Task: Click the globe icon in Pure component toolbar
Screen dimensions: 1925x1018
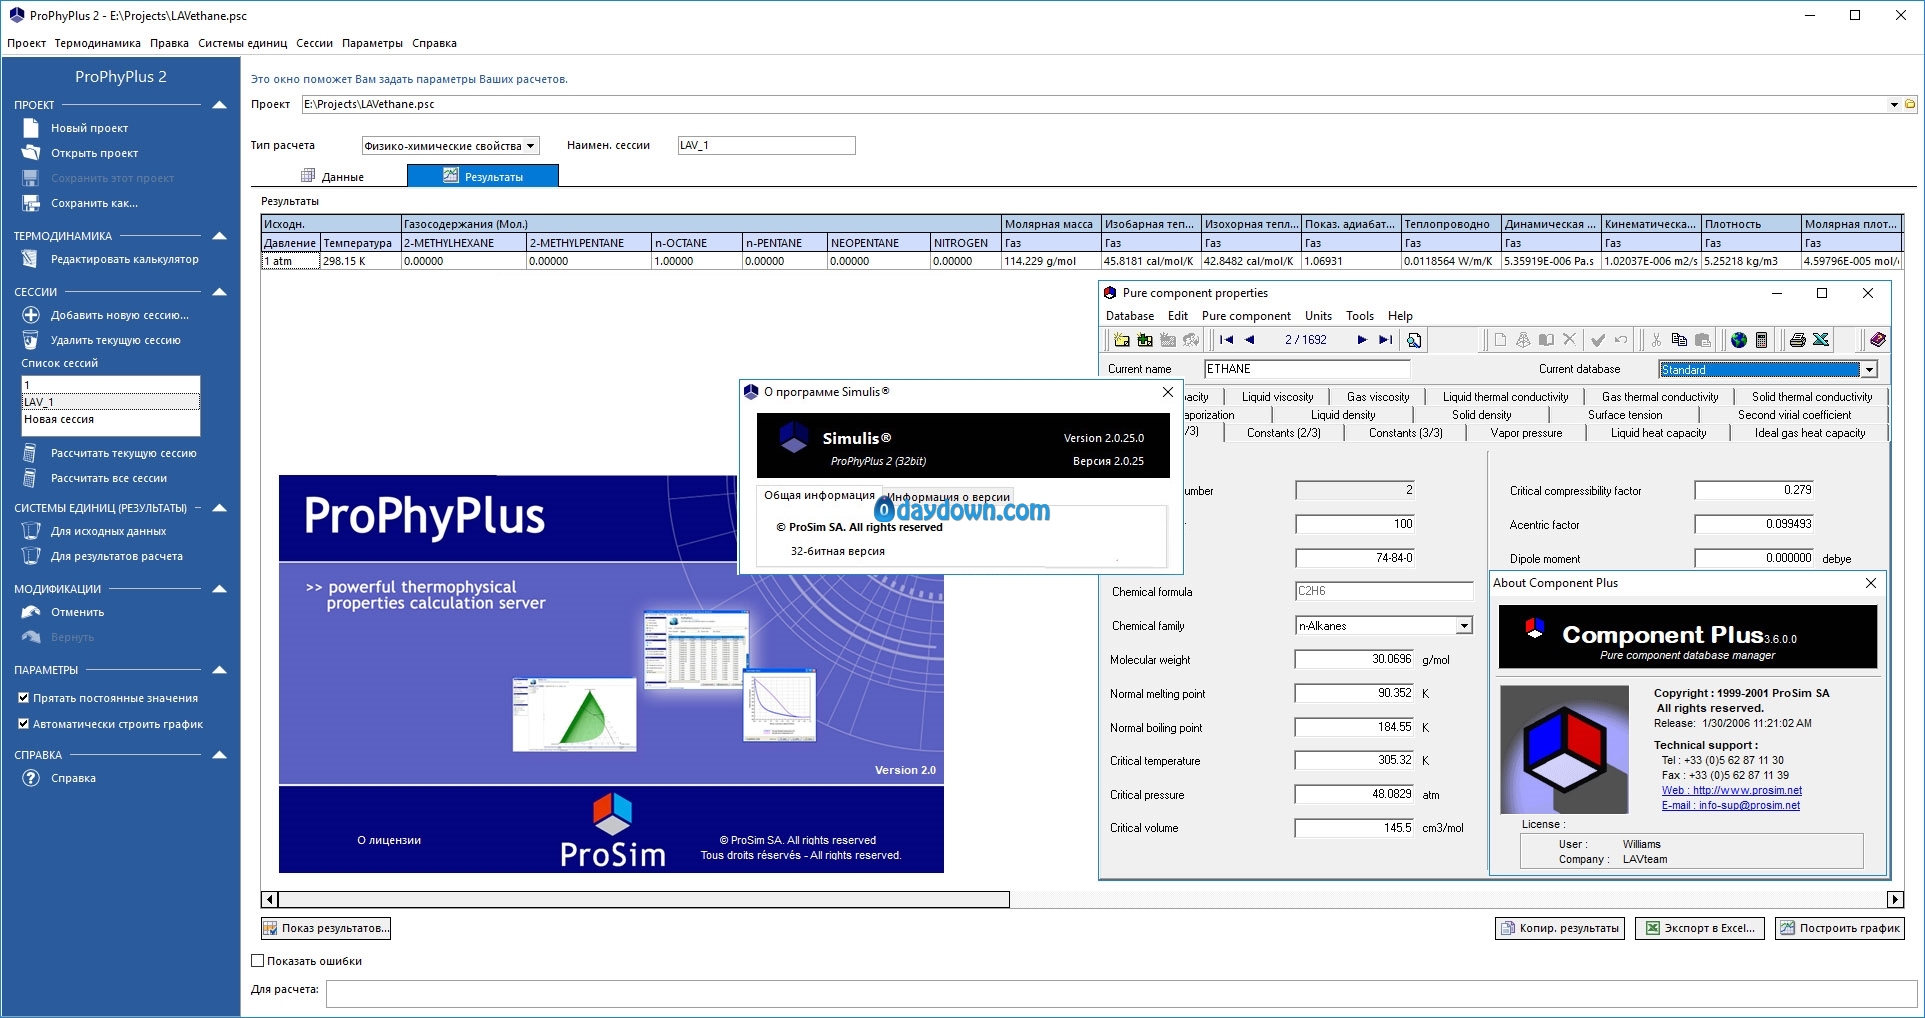Action: click(1739, 340)
